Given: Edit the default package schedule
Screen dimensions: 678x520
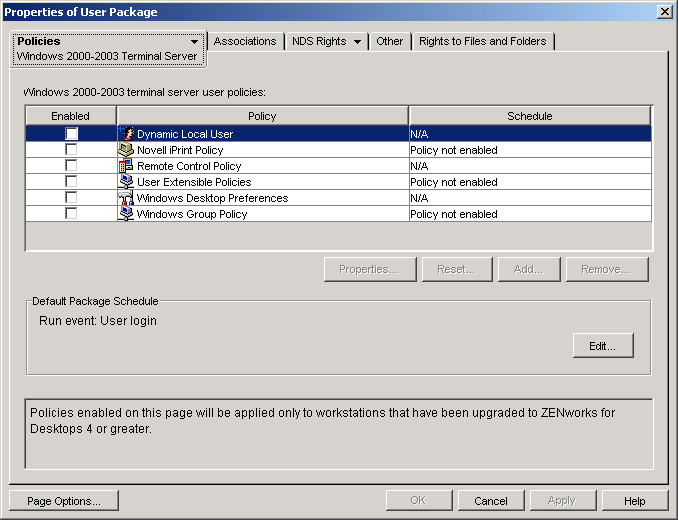Looking at the screenshot, I should pos(603,346).
